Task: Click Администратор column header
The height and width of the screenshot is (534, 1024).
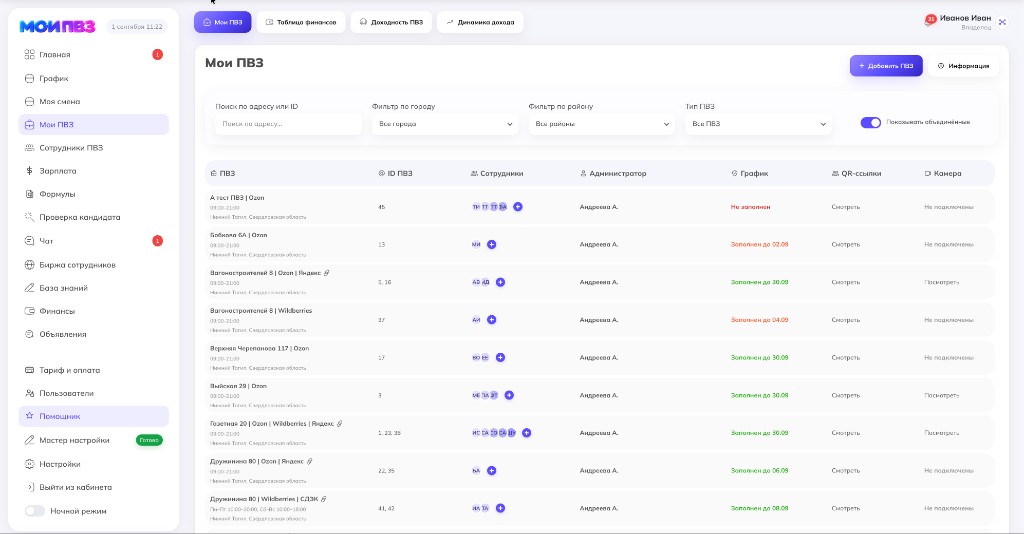Action: 613,174
